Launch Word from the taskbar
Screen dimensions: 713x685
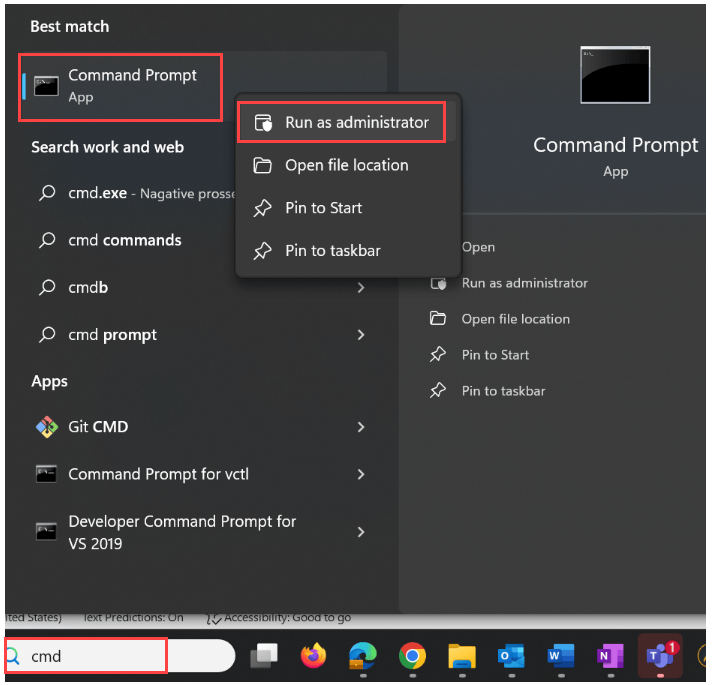[560, 656]
